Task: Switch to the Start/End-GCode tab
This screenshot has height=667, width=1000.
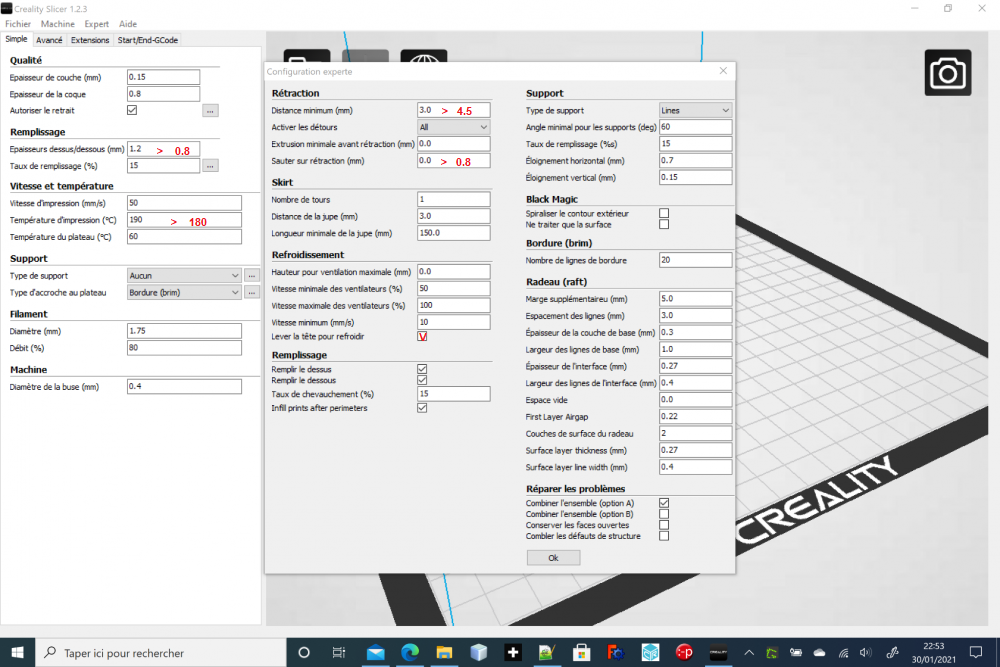Action: (x=147, y=40)
